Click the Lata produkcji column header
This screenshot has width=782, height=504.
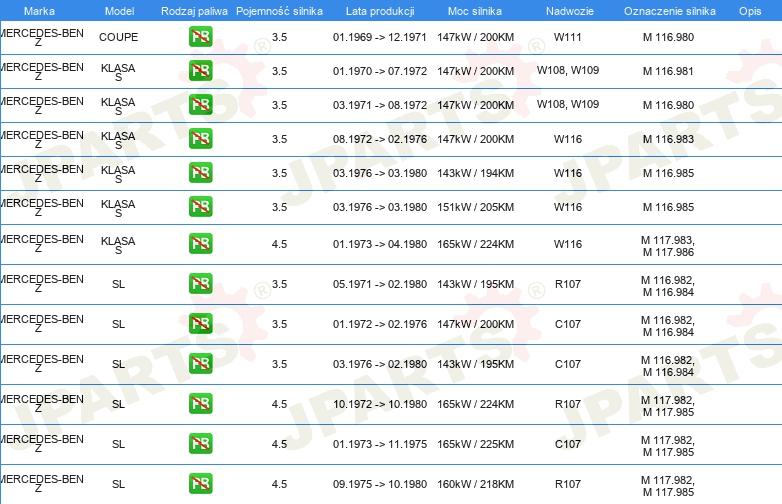click(380, 11)
